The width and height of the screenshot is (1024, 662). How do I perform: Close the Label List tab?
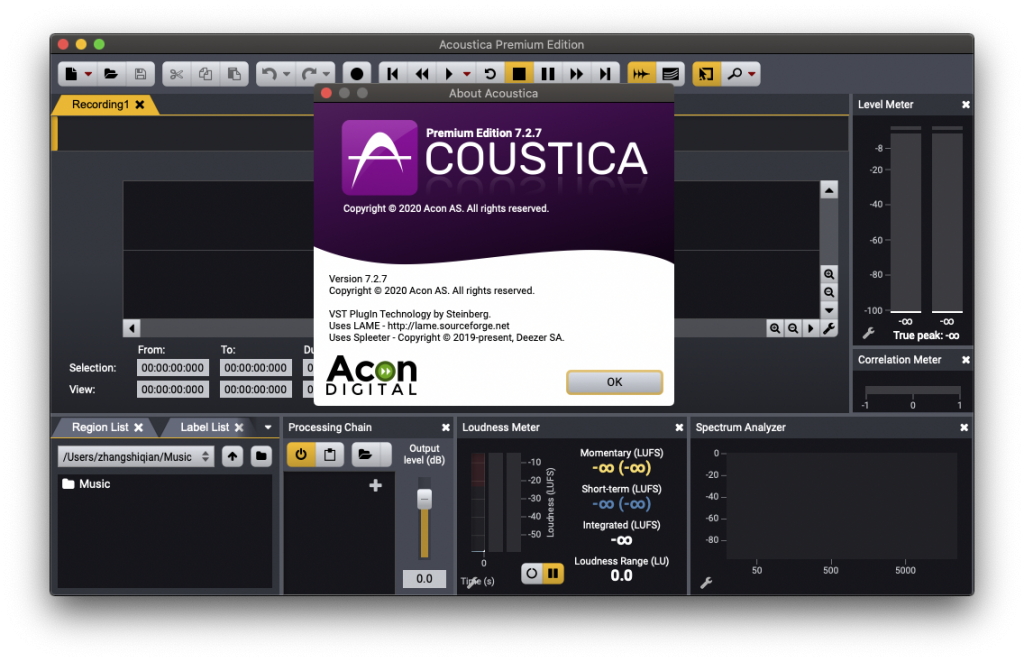pyautogui.click(x=239, y=427)
